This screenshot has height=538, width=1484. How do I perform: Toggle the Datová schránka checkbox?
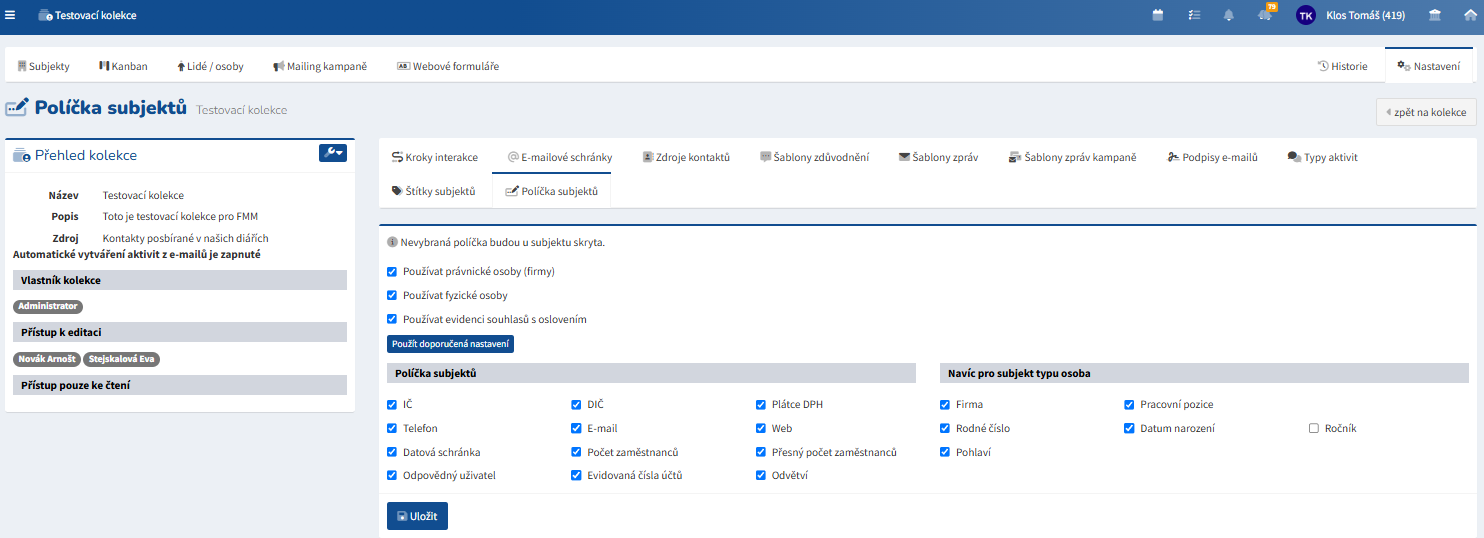392,452
